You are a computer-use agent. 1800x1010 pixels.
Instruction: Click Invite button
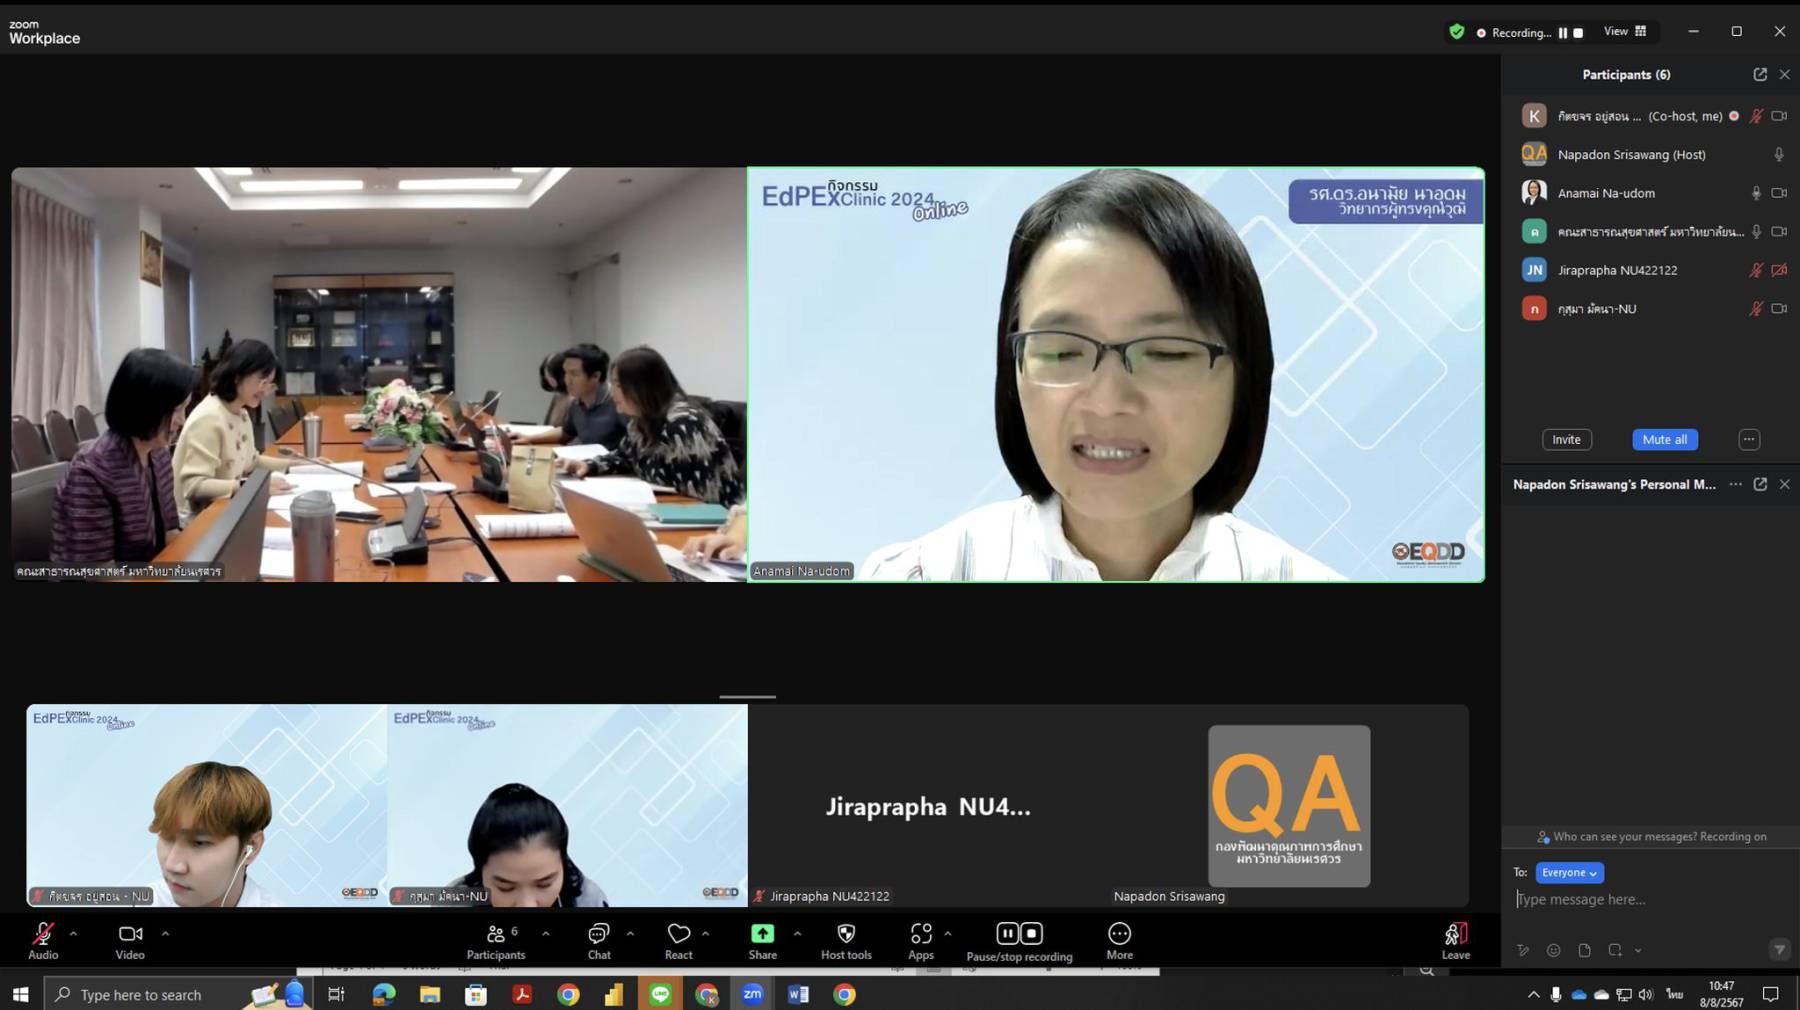(x=1566, y=439)
